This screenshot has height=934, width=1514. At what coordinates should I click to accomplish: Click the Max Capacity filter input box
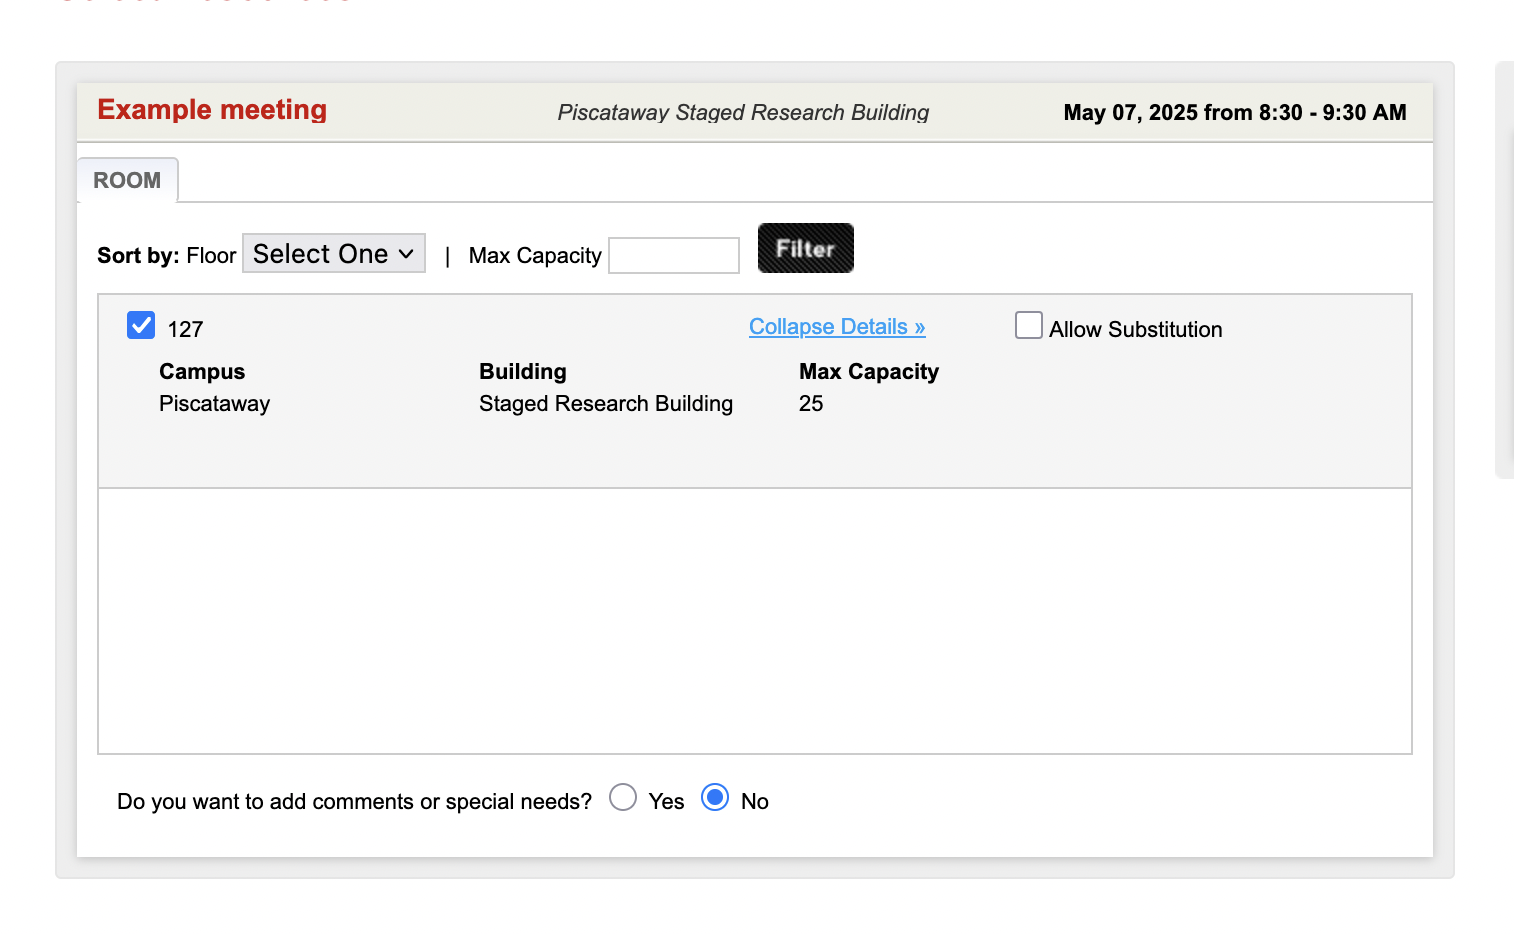[x=673, y=256]
